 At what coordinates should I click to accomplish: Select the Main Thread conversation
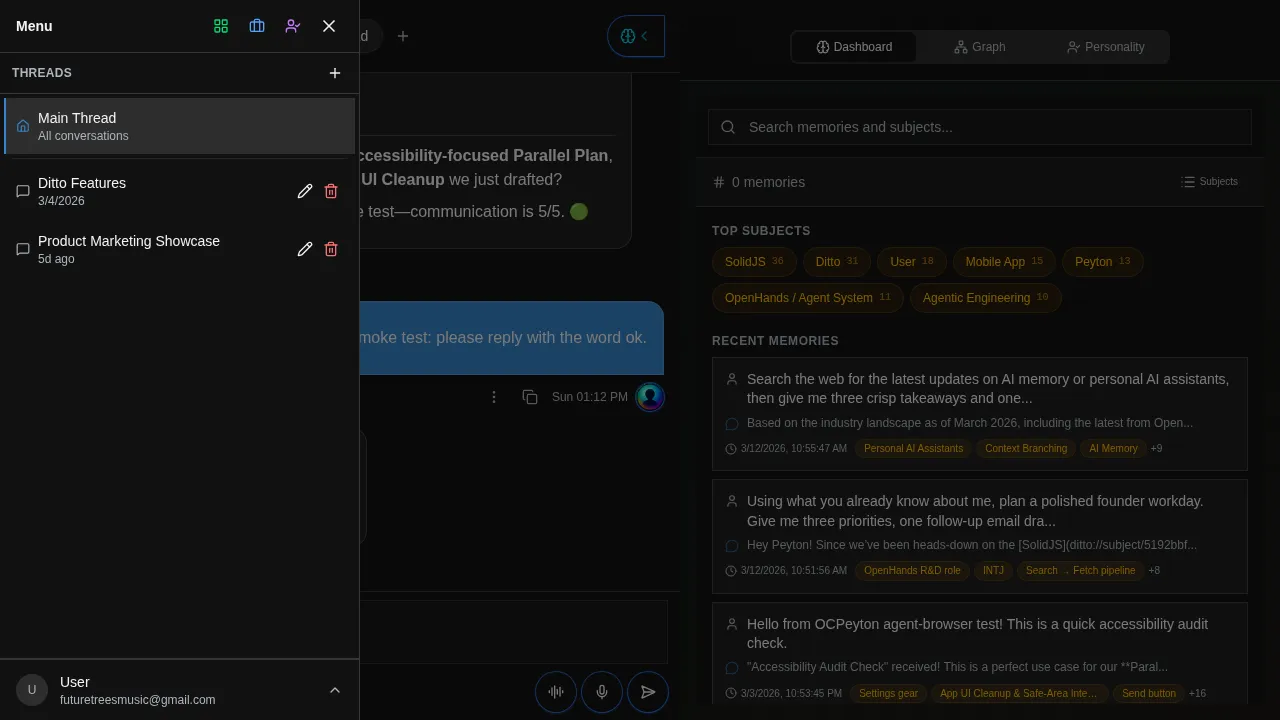coord(180,126)
